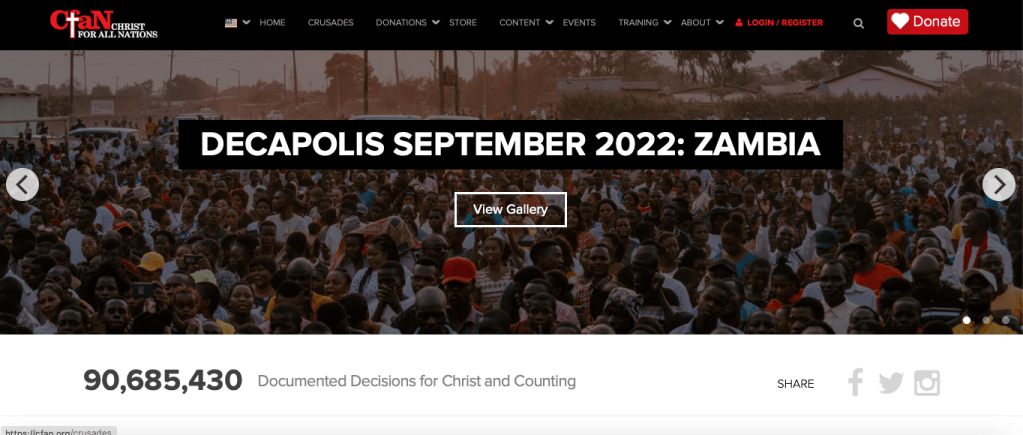1023x435 pixels.
Task: Expand the Training menu chevron
Action: [667, 22]
